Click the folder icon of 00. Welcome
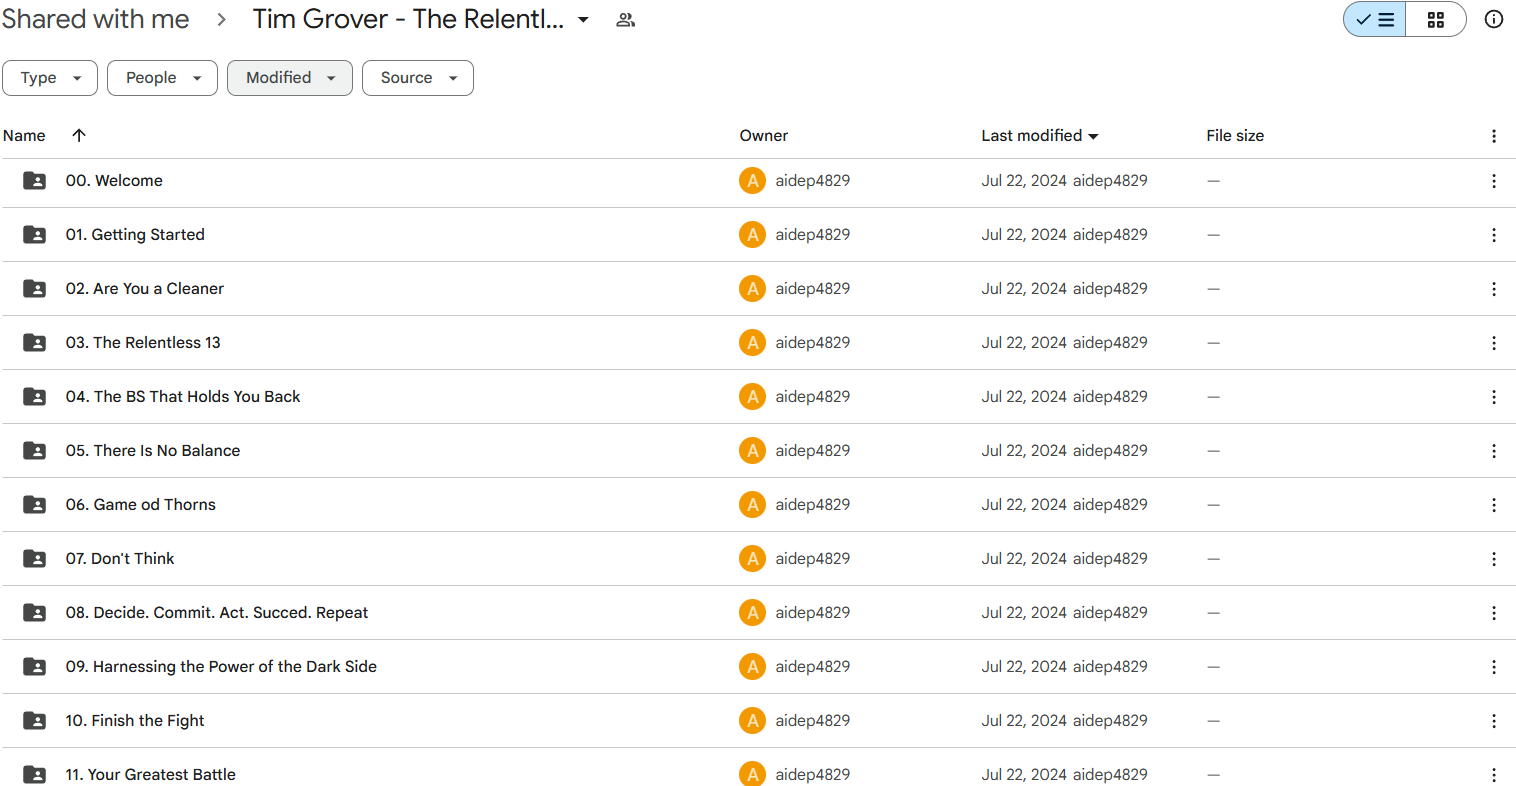The height and width of the screenshot is (786, 1516). coord(34,181)
